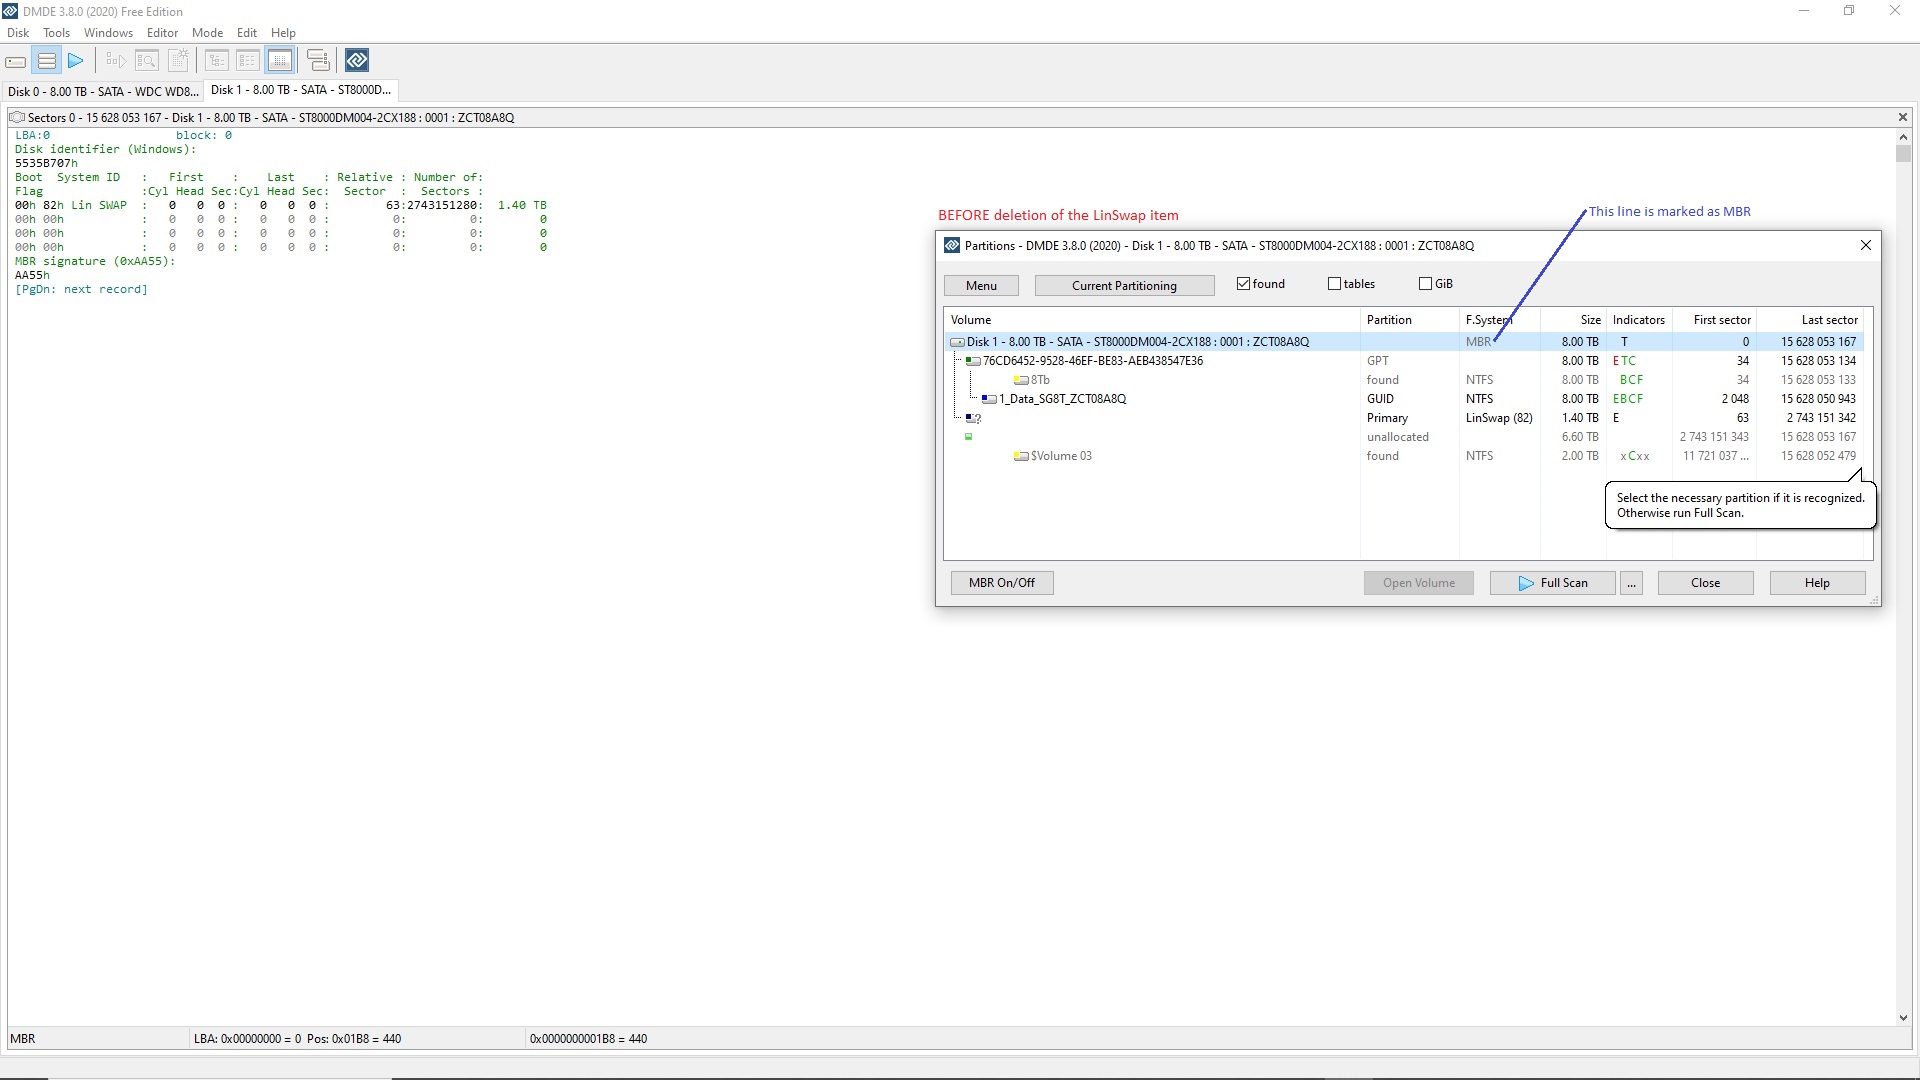This screenshot has width=1920, height=1080.
Task: Click the DMDE logo toolbar icon
Action: (x=357, y=61)
